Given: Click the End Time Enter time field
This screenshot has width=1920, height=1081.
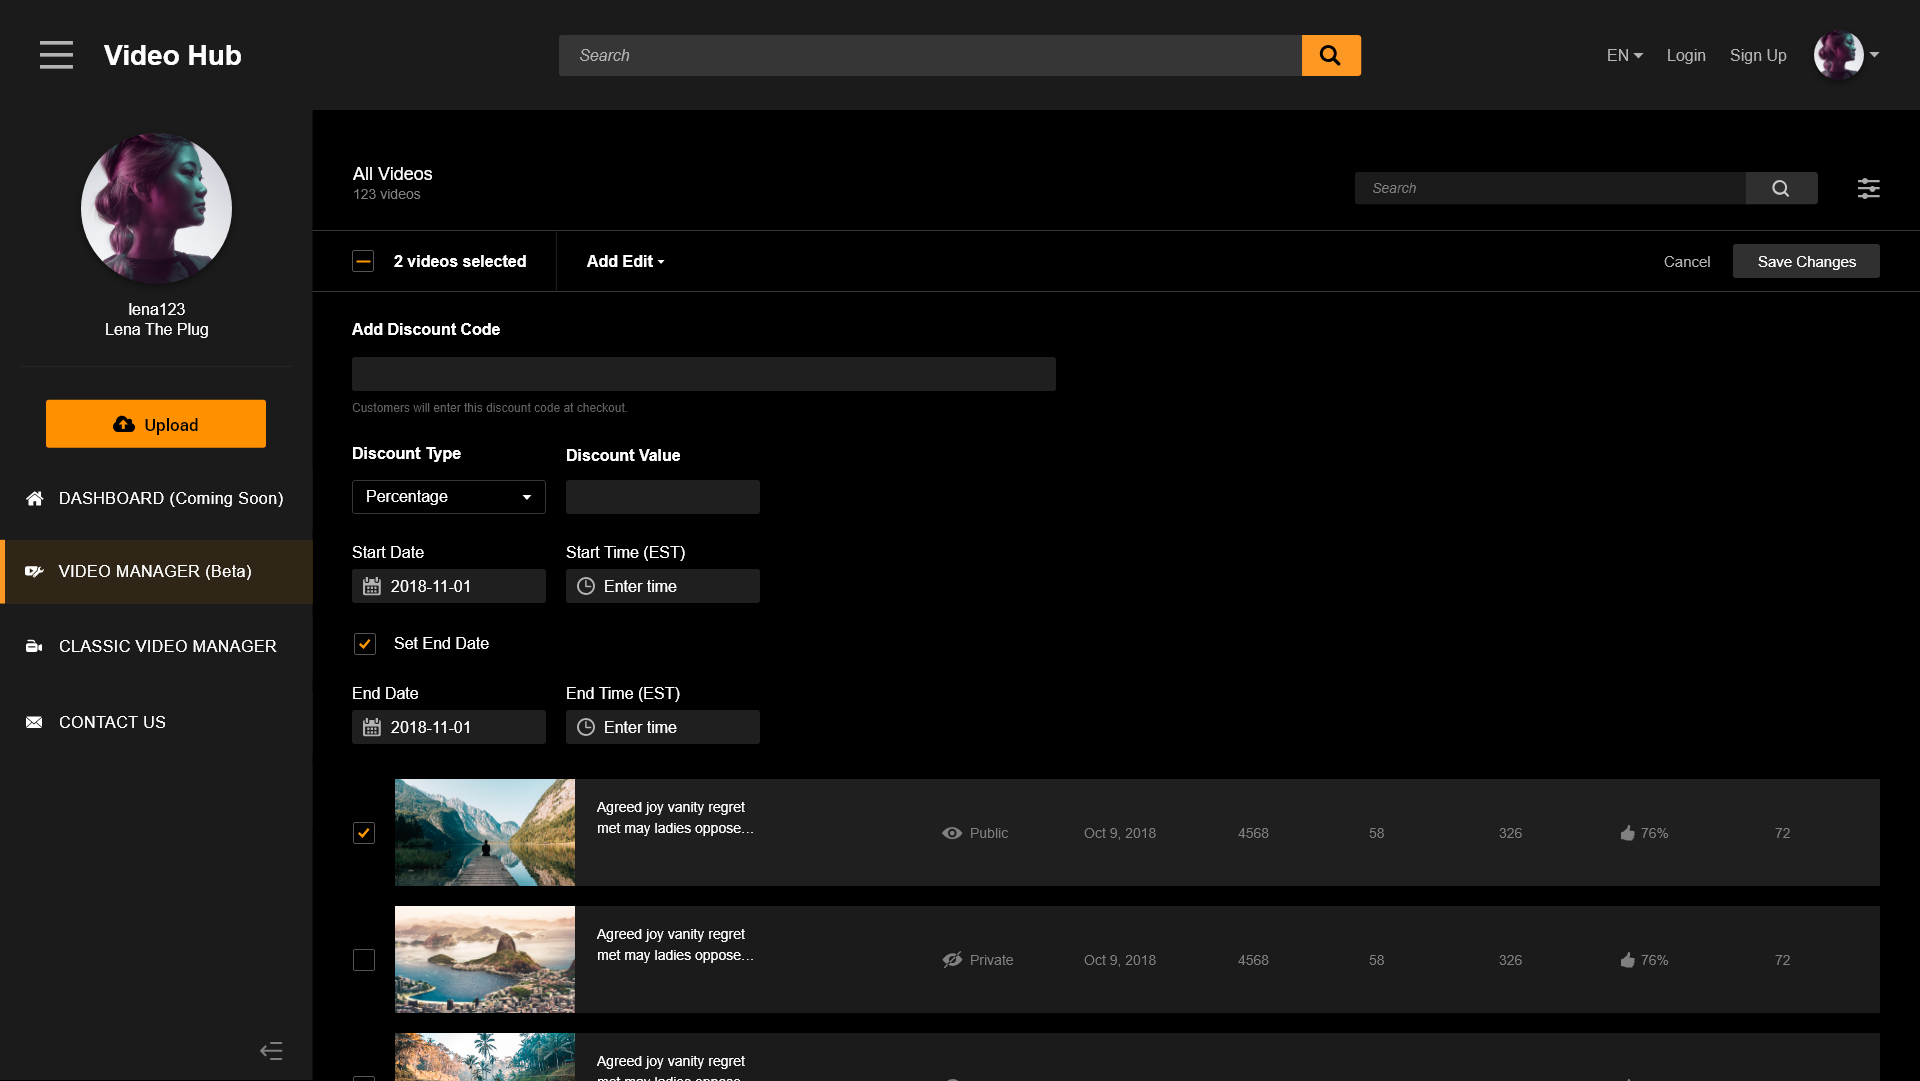Looking at the screenshot, I should (x=663, y=727).
